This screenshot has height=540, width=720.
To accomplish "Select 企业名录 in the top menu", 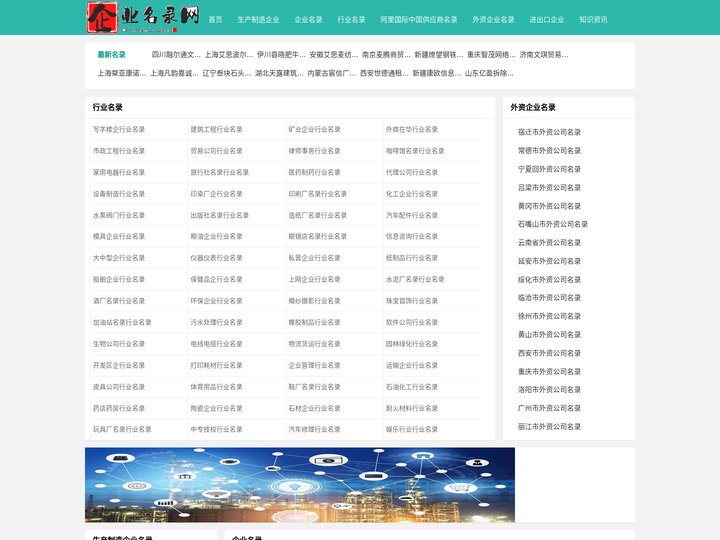I will [308, 20].
